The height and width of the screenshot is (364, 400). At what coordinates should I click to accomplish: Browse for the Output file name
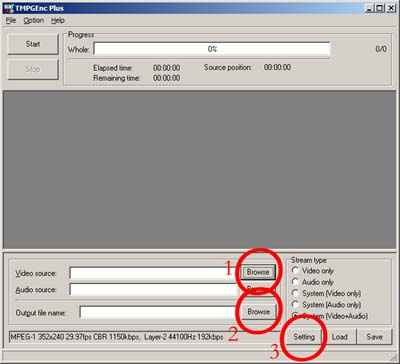259,312
